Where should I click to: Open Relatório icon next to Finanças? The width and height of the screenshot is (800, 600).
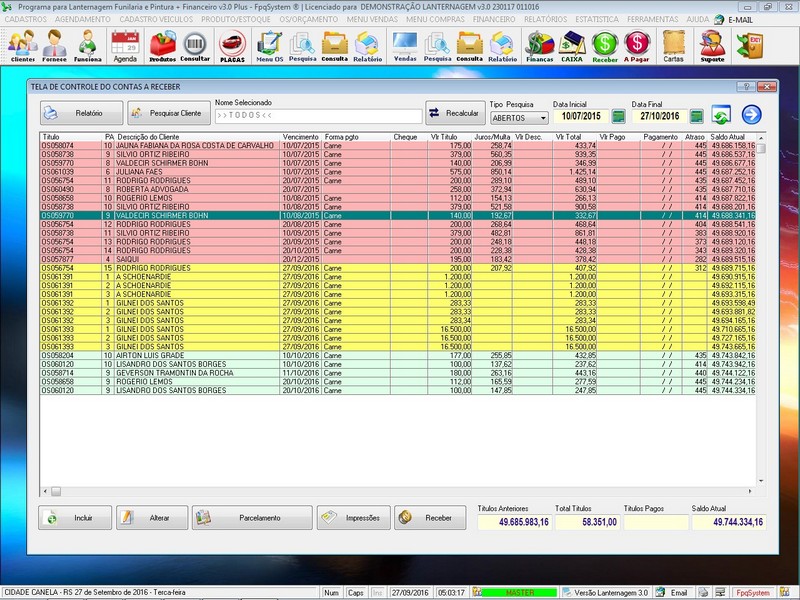pos(503,45)
